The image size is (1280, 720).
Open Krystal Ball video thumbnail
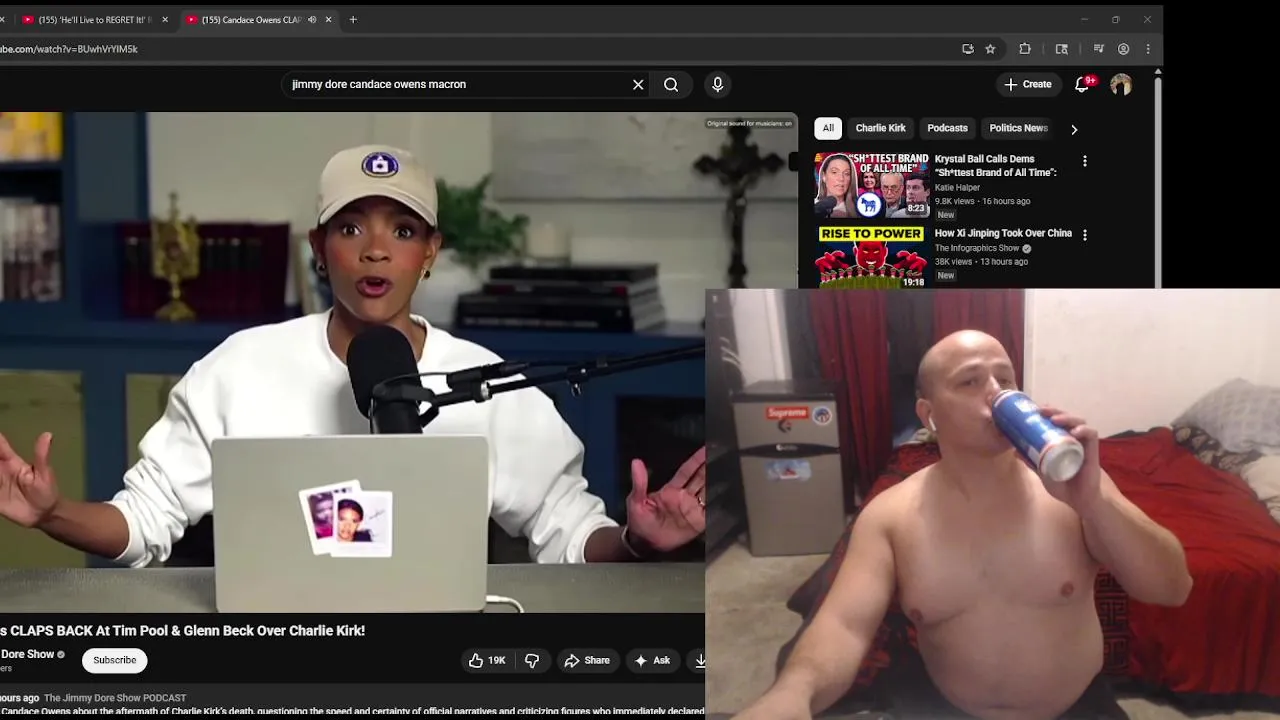click(x=871, y=185)
